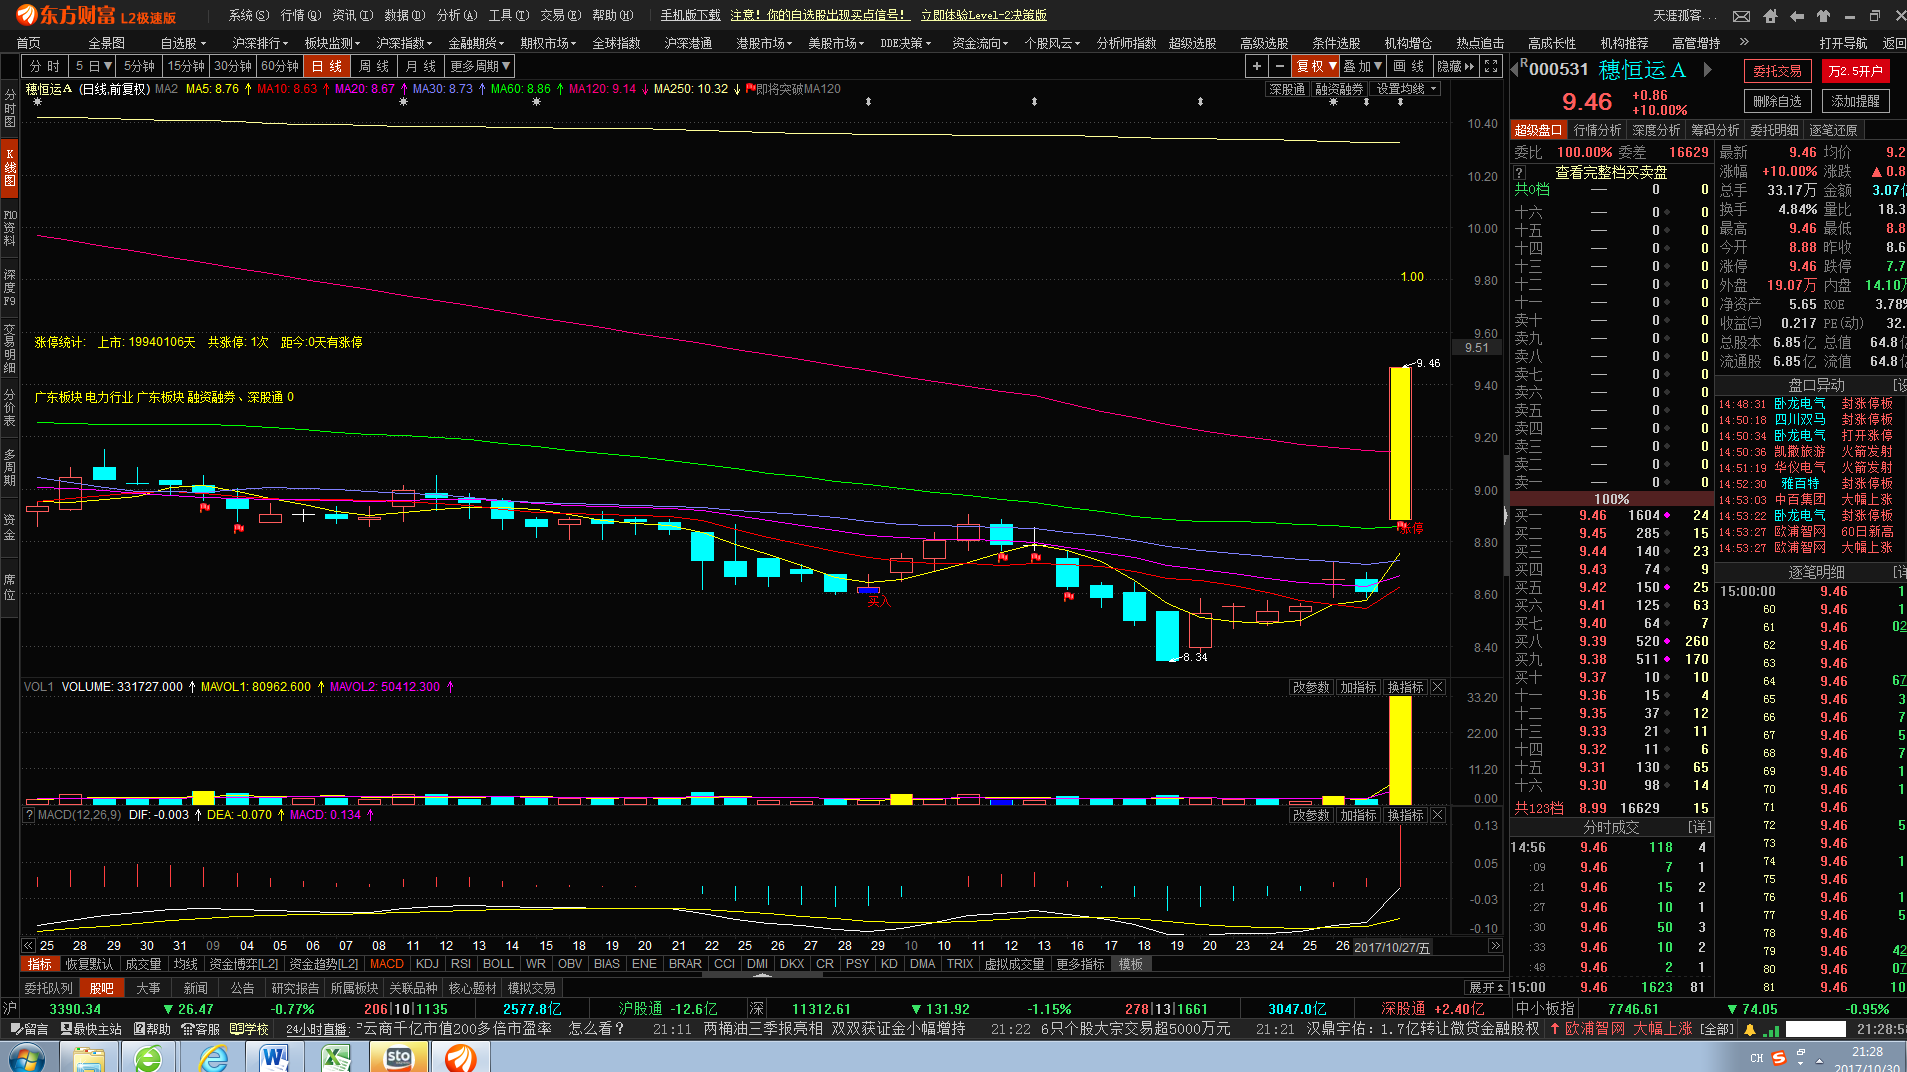The height and width of the screenshot is (1072, 1907).
Task: Open 分析(A) menu
Action: coord(457,15)
